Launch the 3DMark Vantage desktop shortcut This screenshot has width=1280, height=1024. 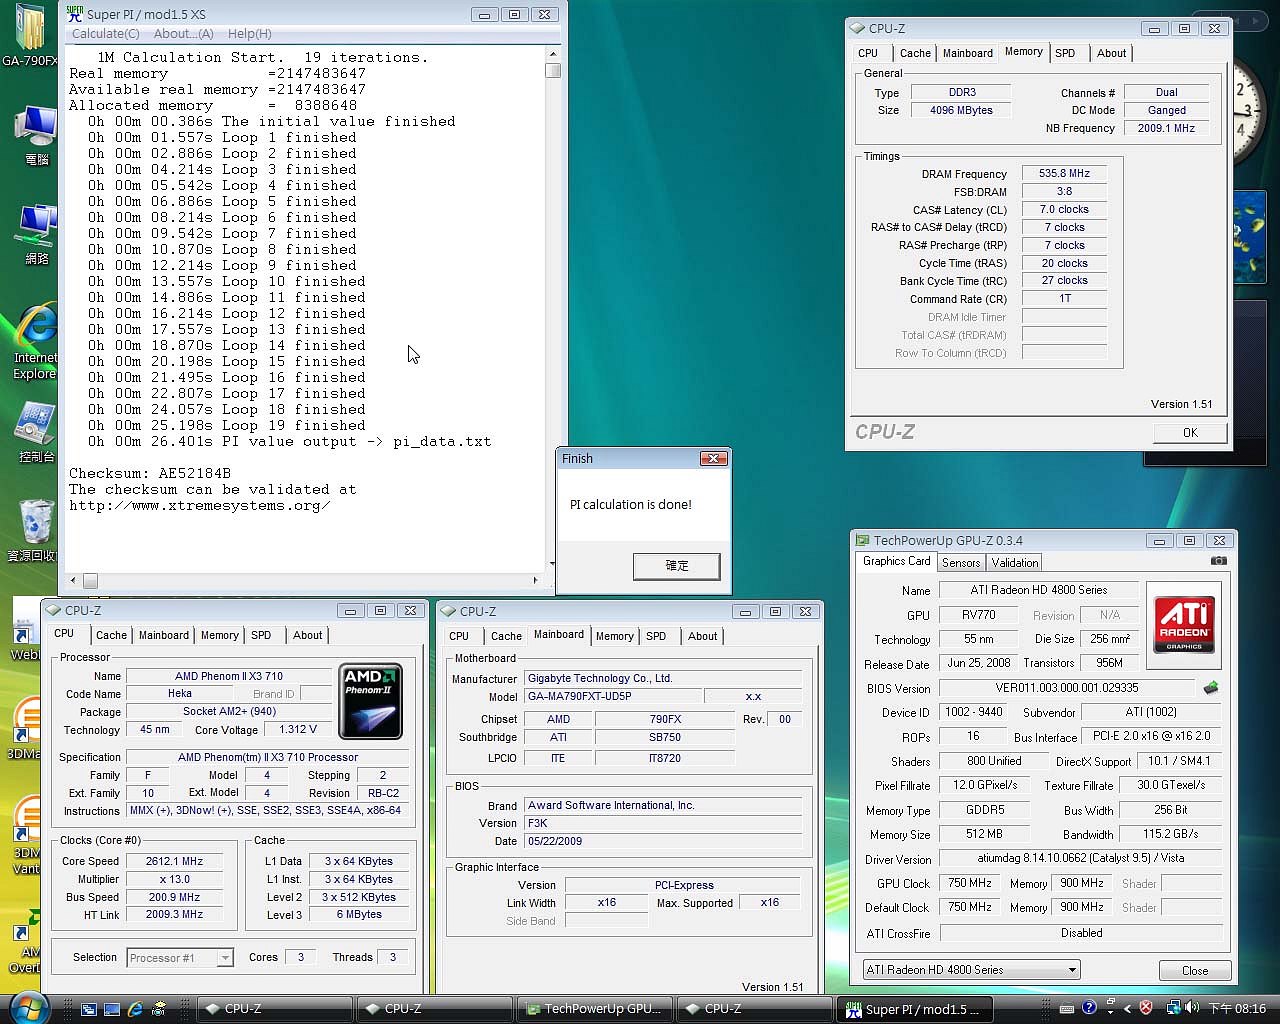click(x=24, y=835)
